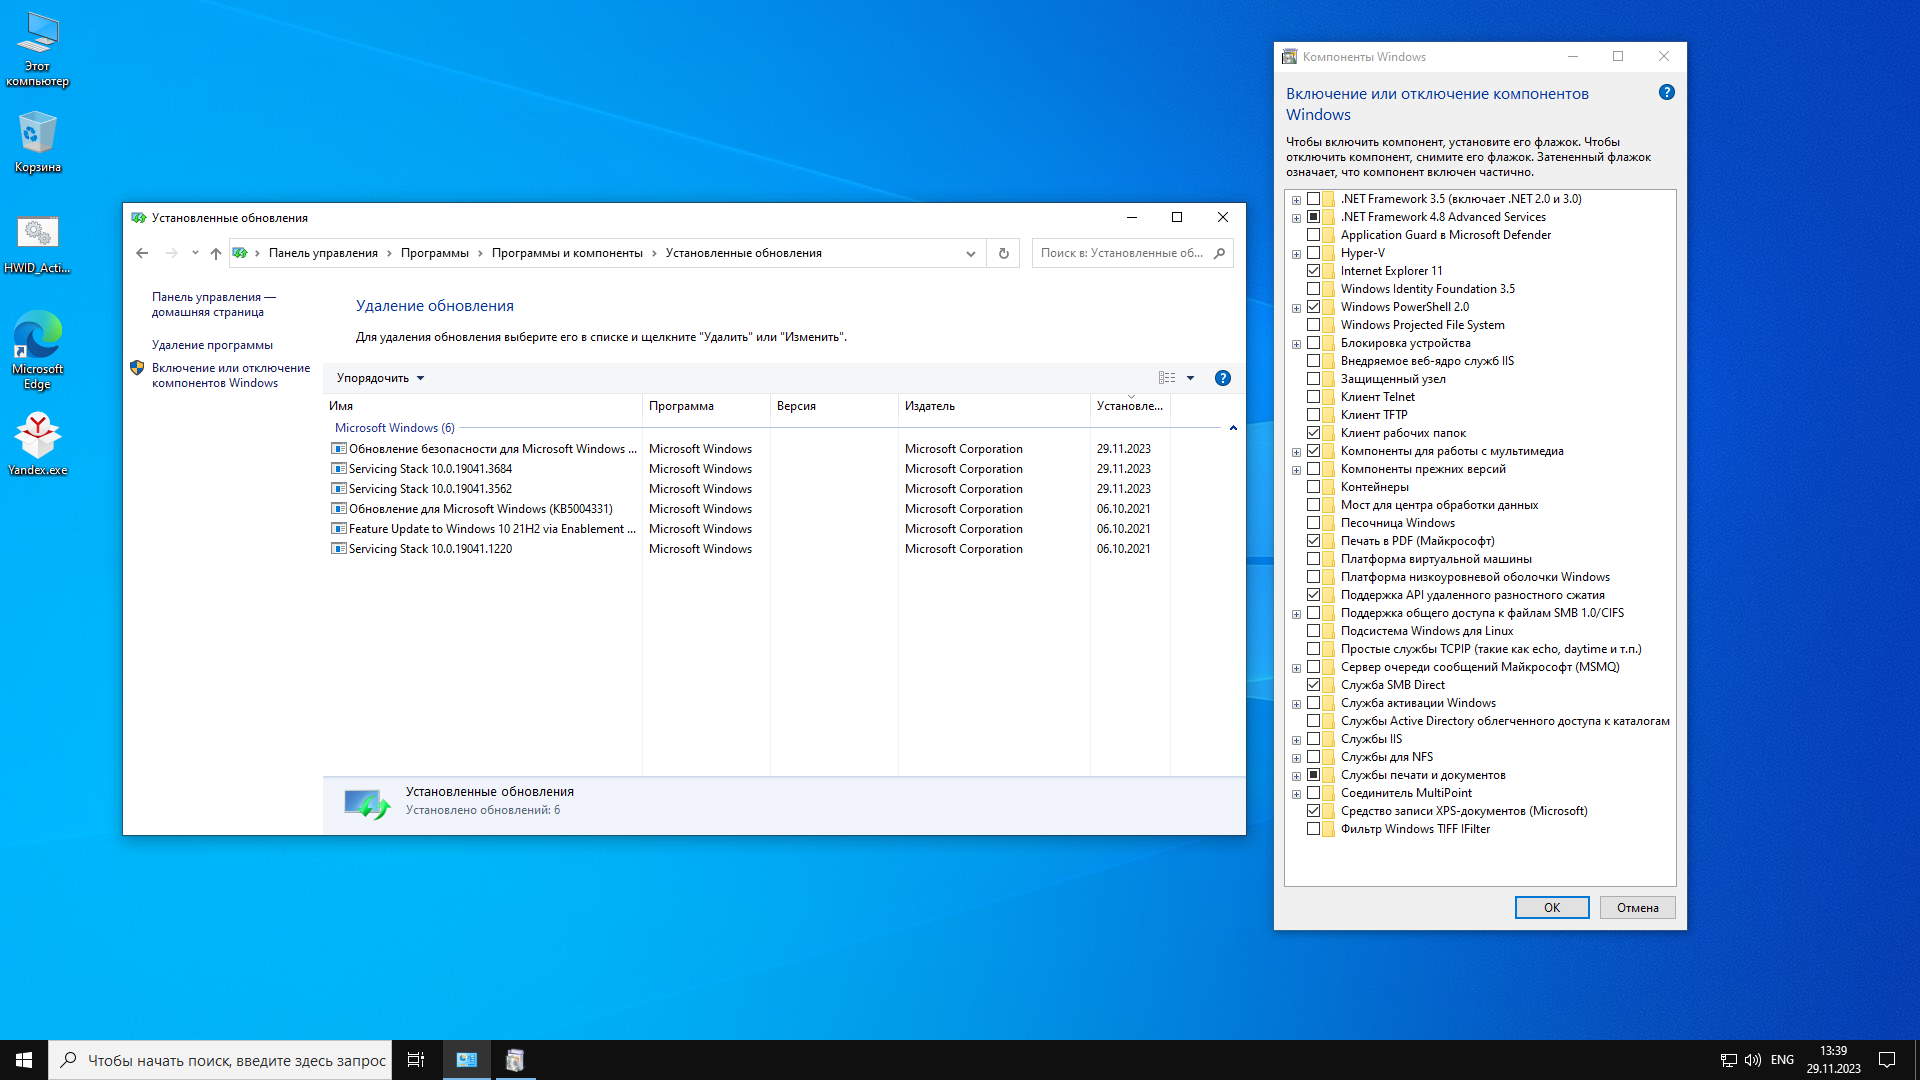Screen dimensions: 1920x1080
Task: Click the Back navigation arrow
Action: click(x=142, y=253)
